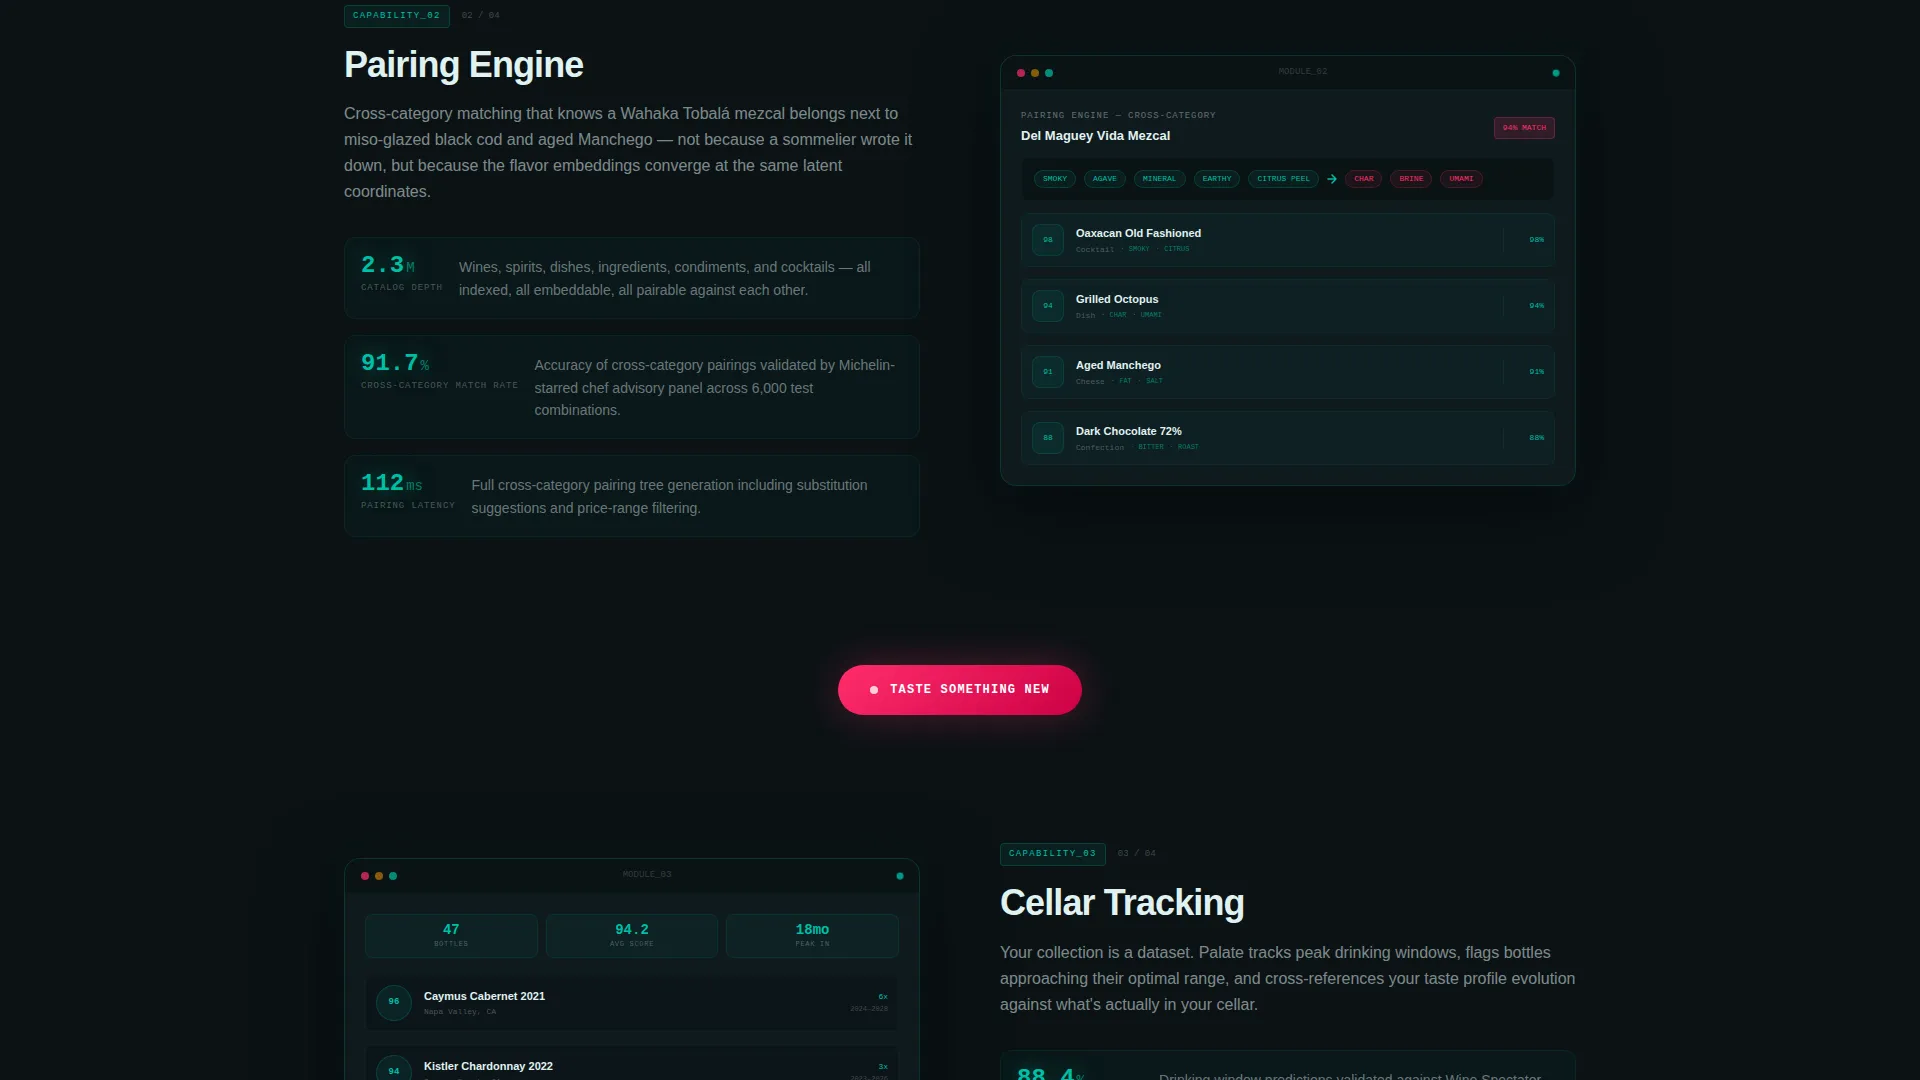
Task: Open the Dark Chocolate 72% pairing row
Action: coord(1288,438)
